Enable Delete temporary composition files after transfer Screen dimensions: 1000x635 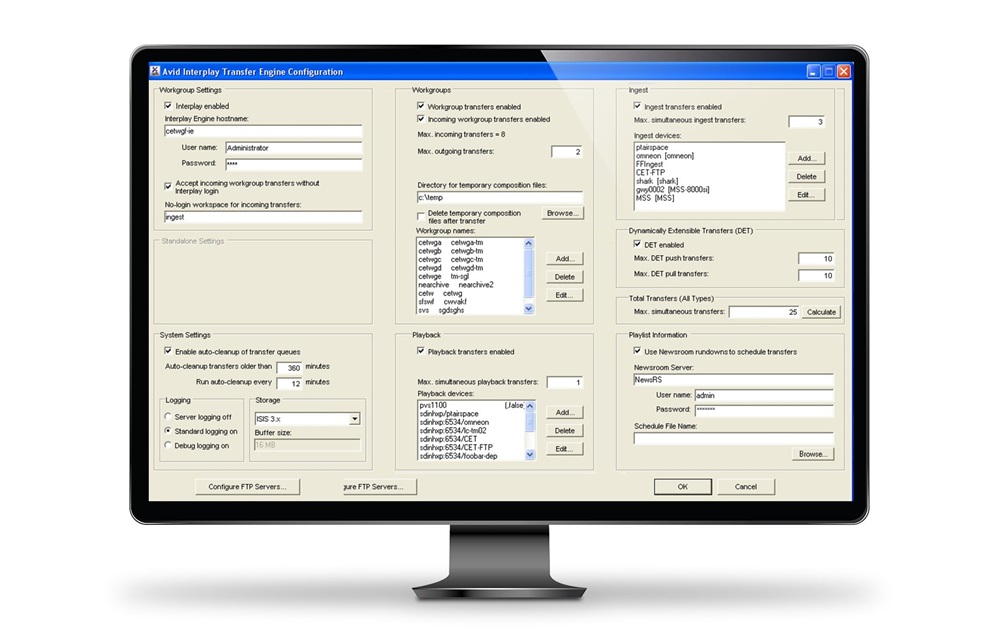(420, 216)
